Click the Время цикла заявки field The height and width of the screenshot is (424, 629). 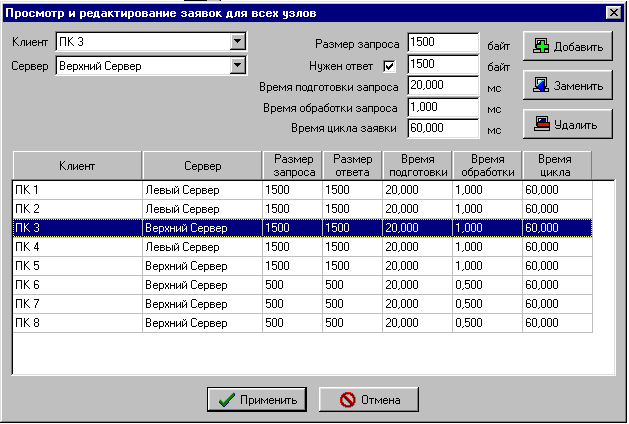click(x=443, y=128)
